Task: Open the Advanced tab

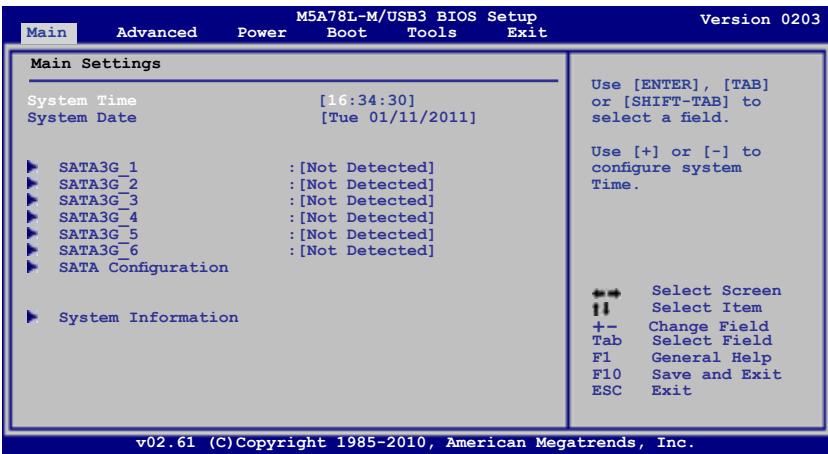Action: coord(156,33)
